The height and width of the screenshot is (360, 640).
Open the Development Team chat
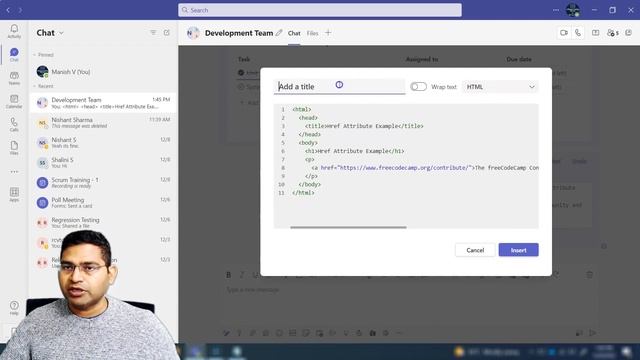point(103,103)
